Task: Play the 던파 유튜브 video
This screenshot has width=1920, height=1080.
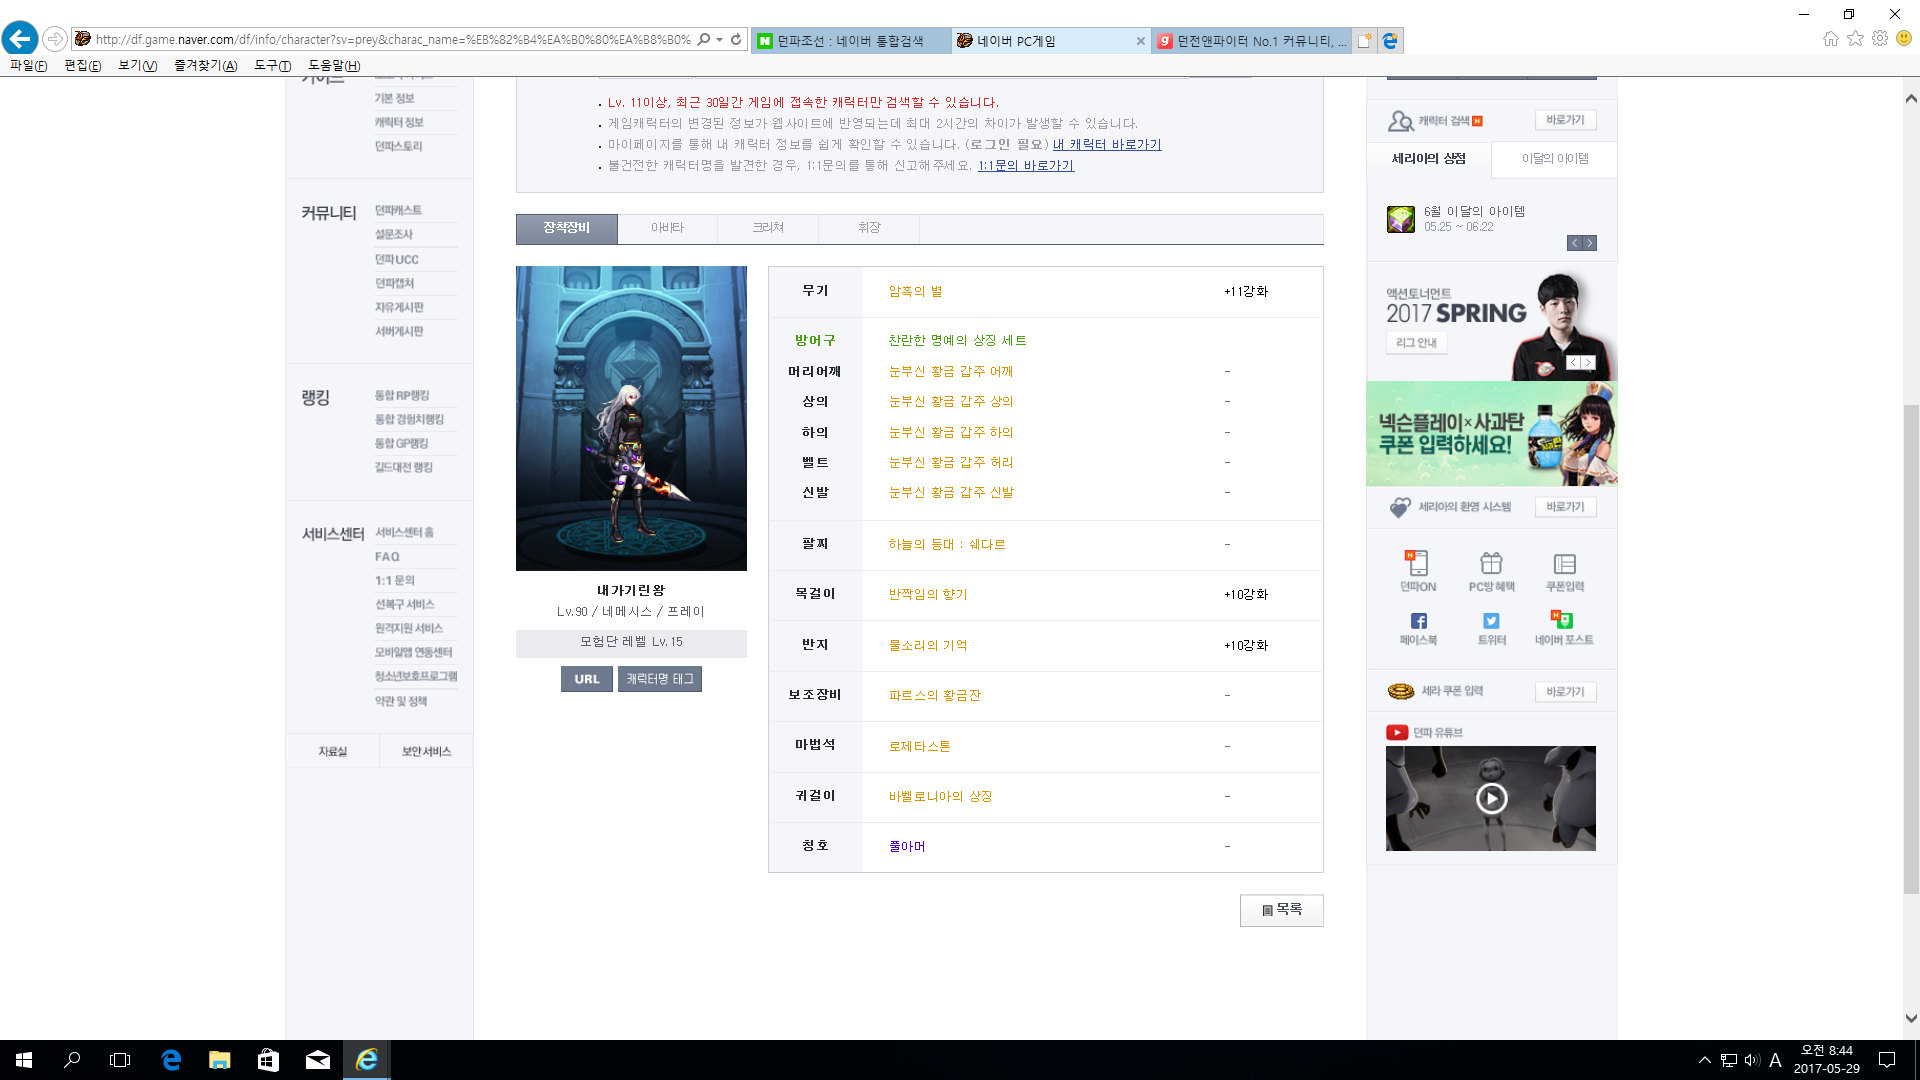Action: 1491,798
